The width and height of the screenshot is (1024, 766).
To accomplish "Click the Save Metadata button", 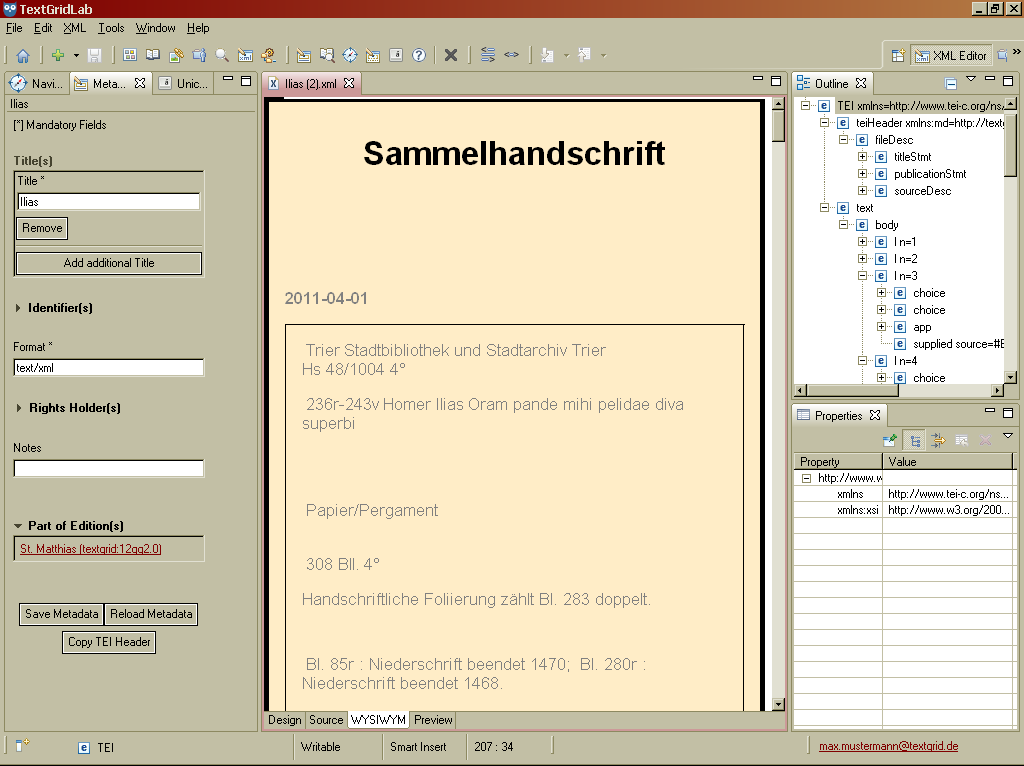I will pos(62,614).
